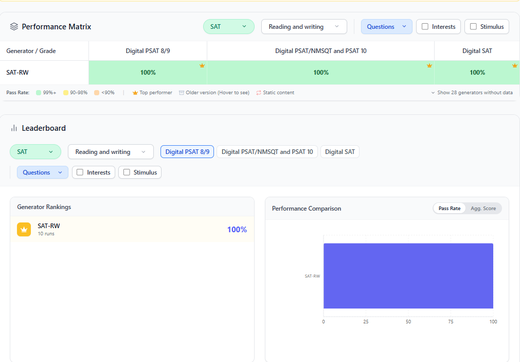Click Digital PSAT 8/9 column header

point(148,51)
